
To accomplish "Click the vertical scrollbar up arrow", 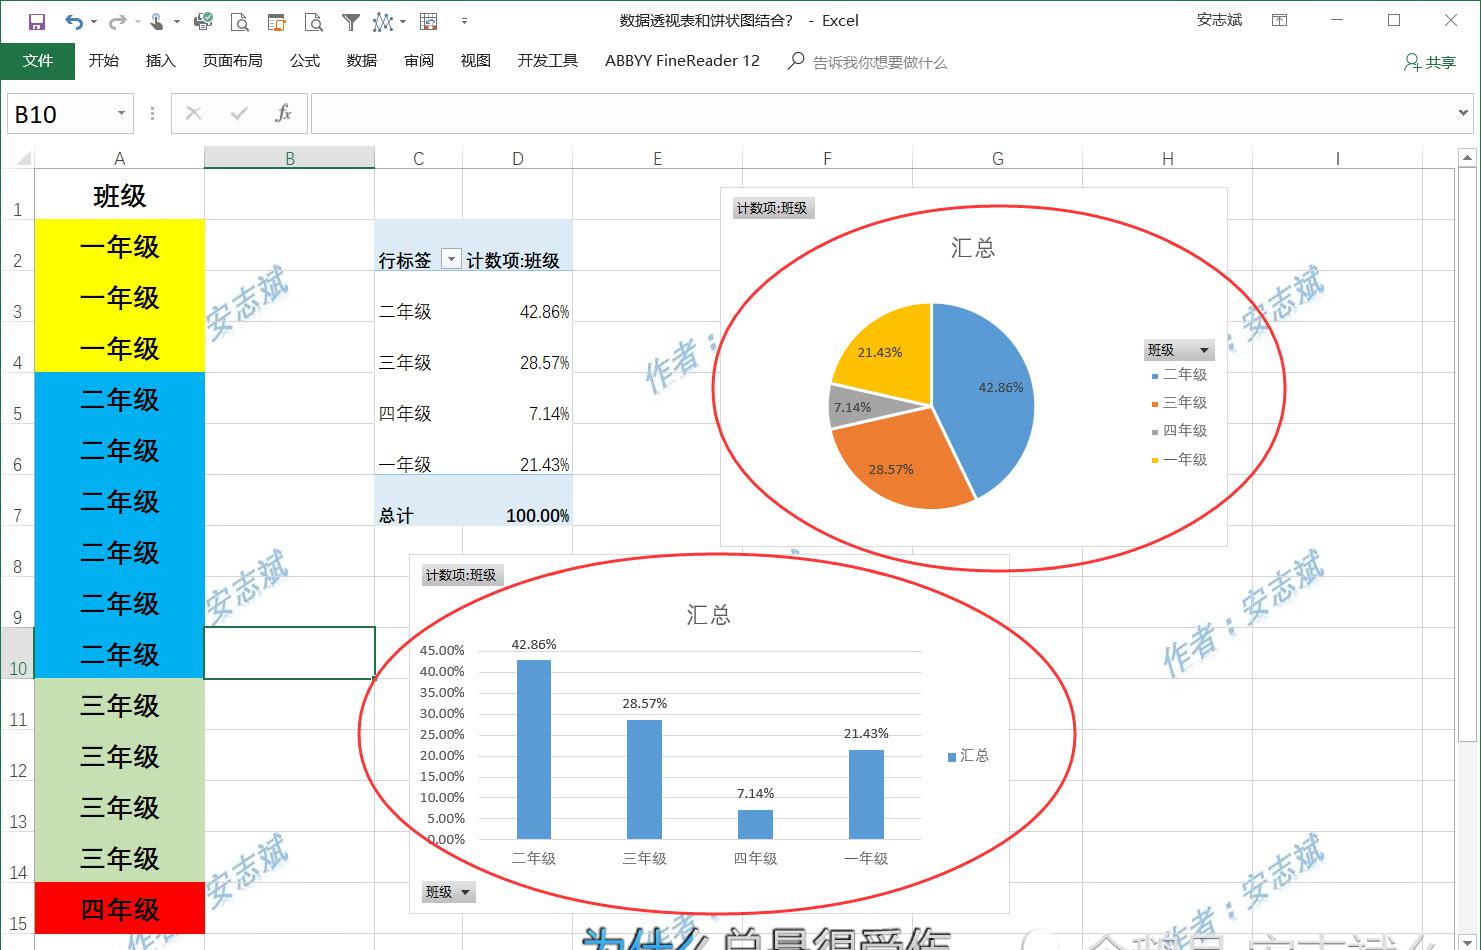I will click(x=1468, y=156).
